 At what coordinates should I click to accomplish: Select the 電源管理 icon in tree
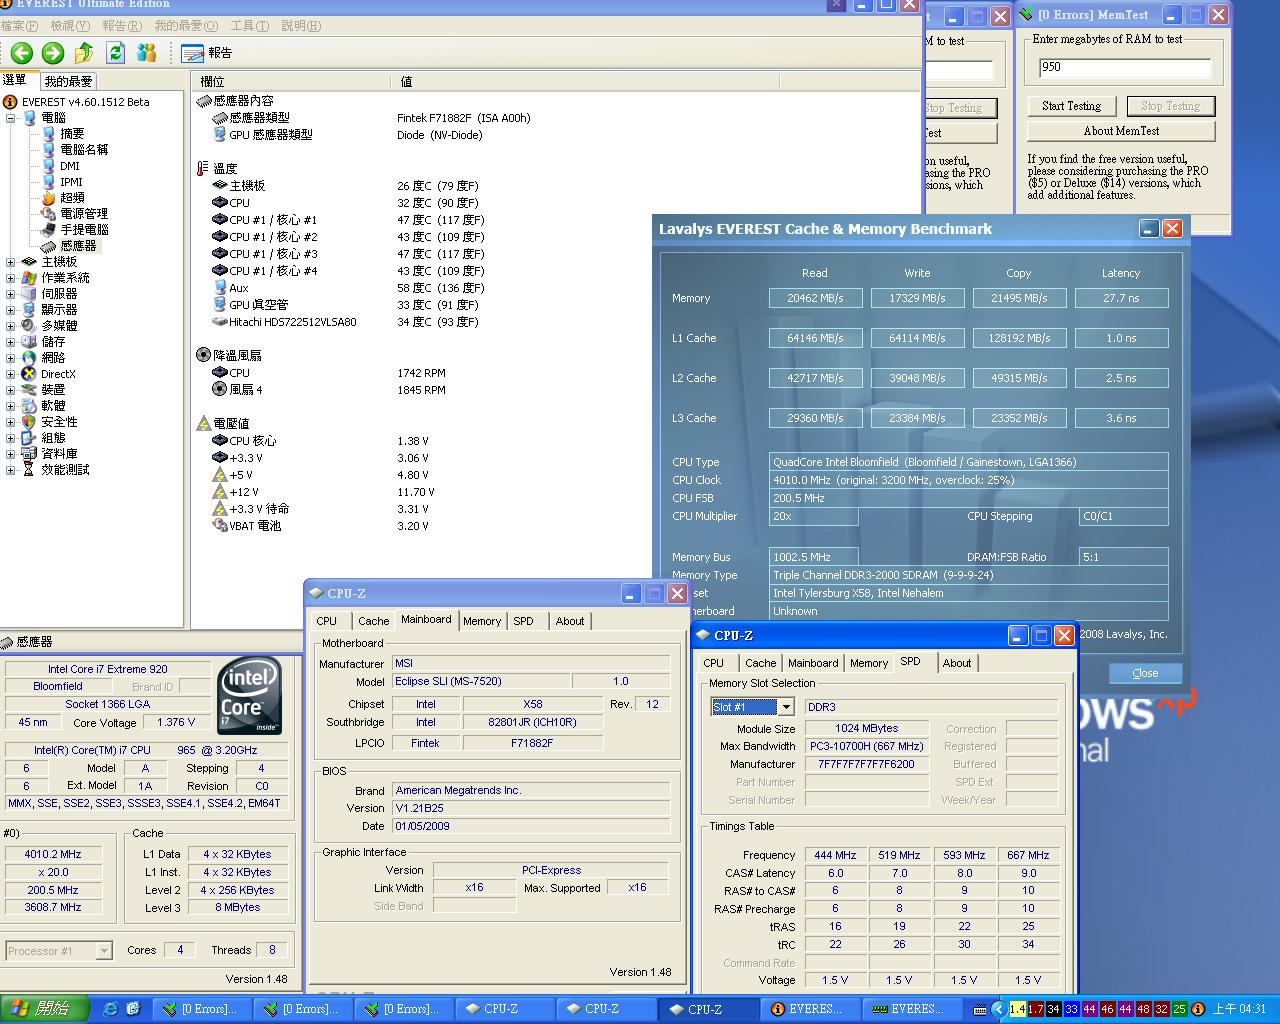pyautogui.click(x=49, y=214)
